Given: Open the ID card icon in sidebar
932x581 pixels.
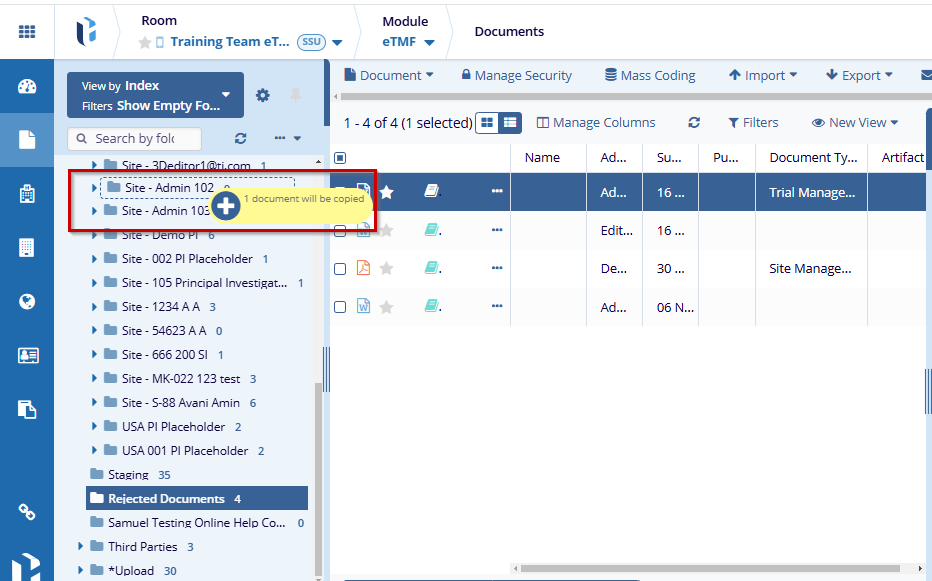Looking at the screenshot, I should pos(27,355).
